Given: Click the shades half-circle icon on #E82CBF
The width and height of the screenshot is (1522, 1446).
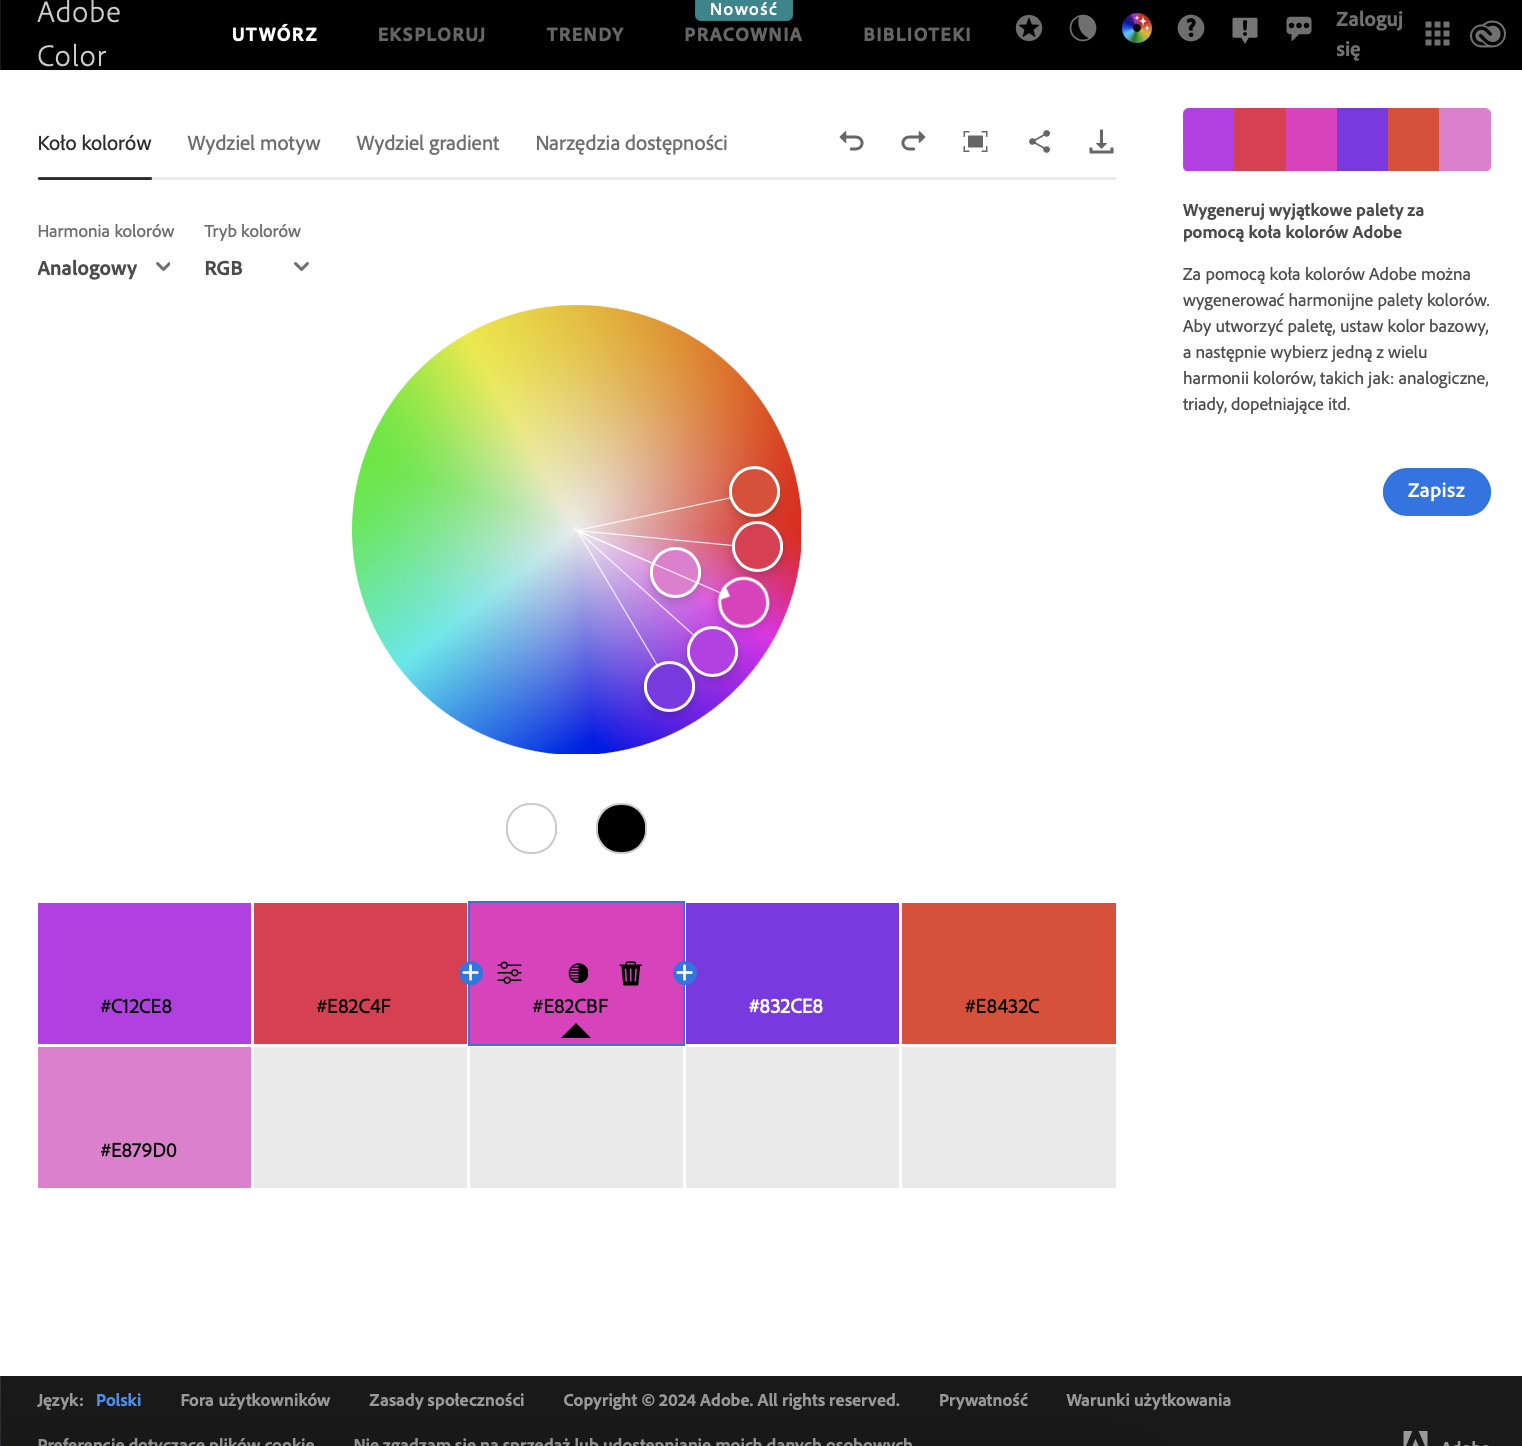Looking at the screenshot, I should [x=578, y=973].
